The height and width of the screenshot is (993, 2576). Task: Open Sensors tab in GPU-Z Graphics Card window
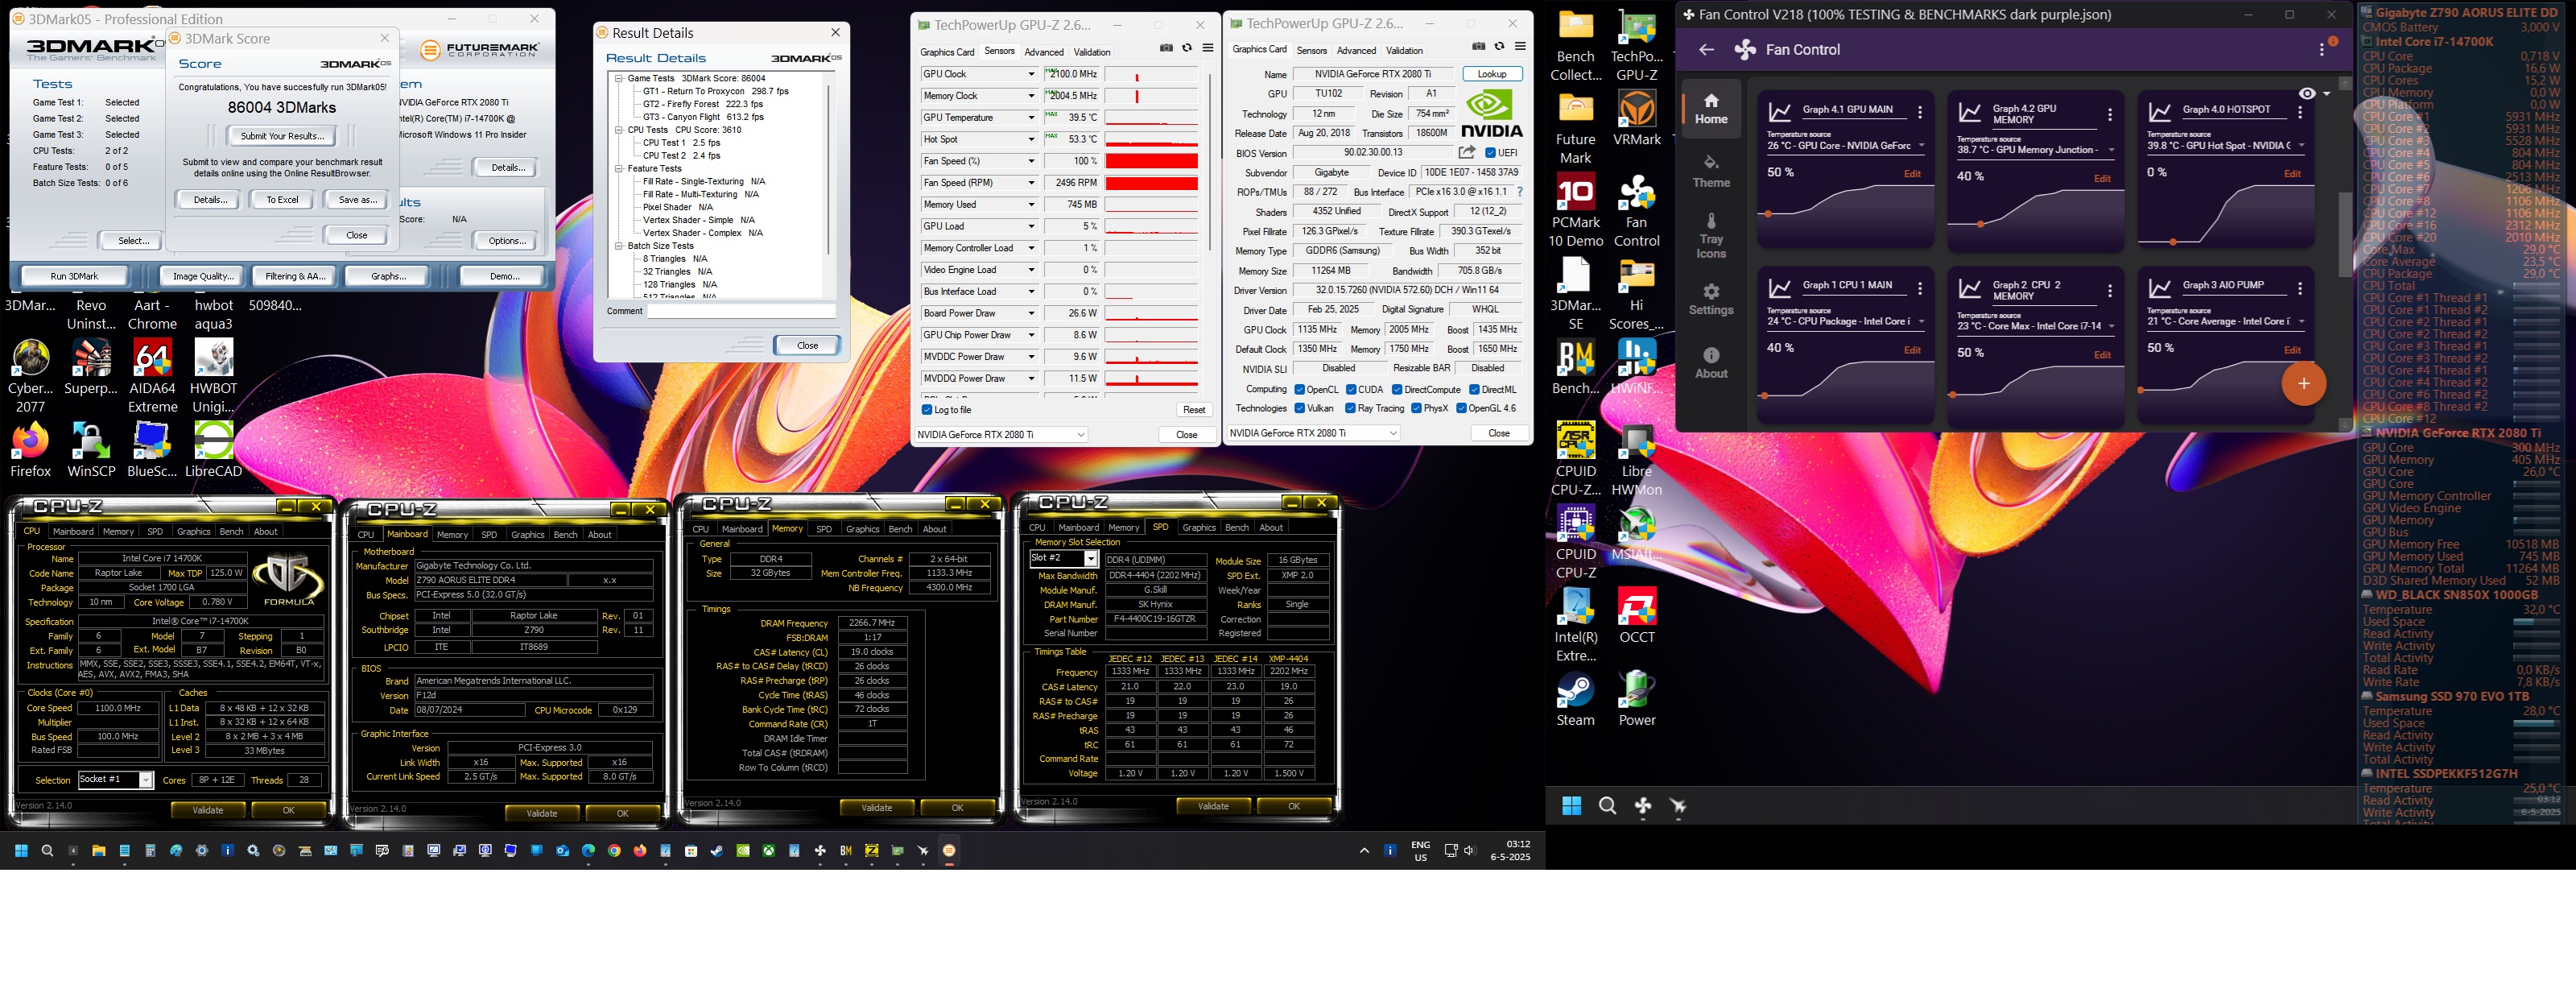(x=1311, y=51)
